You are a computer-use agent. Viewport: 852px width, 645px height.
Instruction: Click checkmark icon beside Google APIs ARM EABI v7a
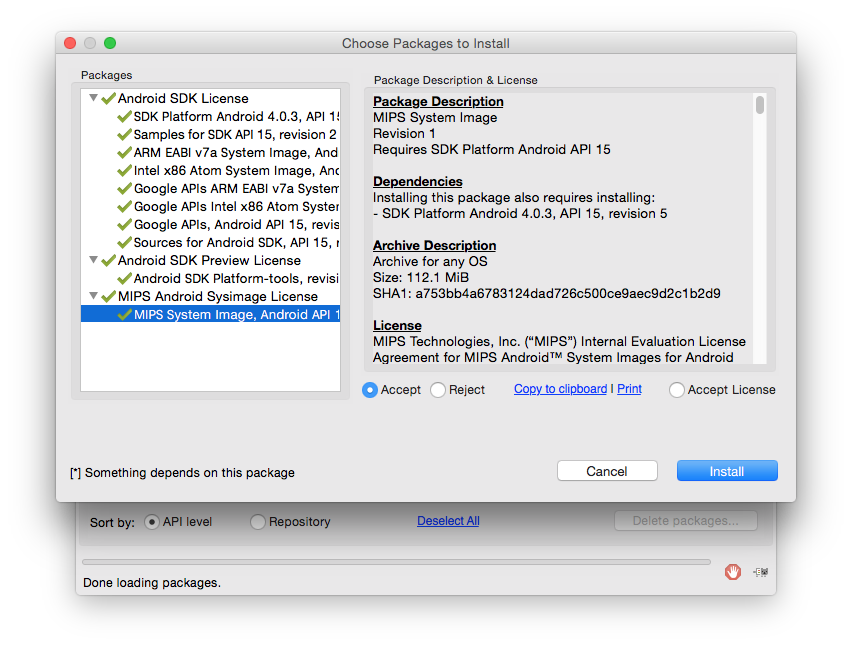(x=124, y=189)
